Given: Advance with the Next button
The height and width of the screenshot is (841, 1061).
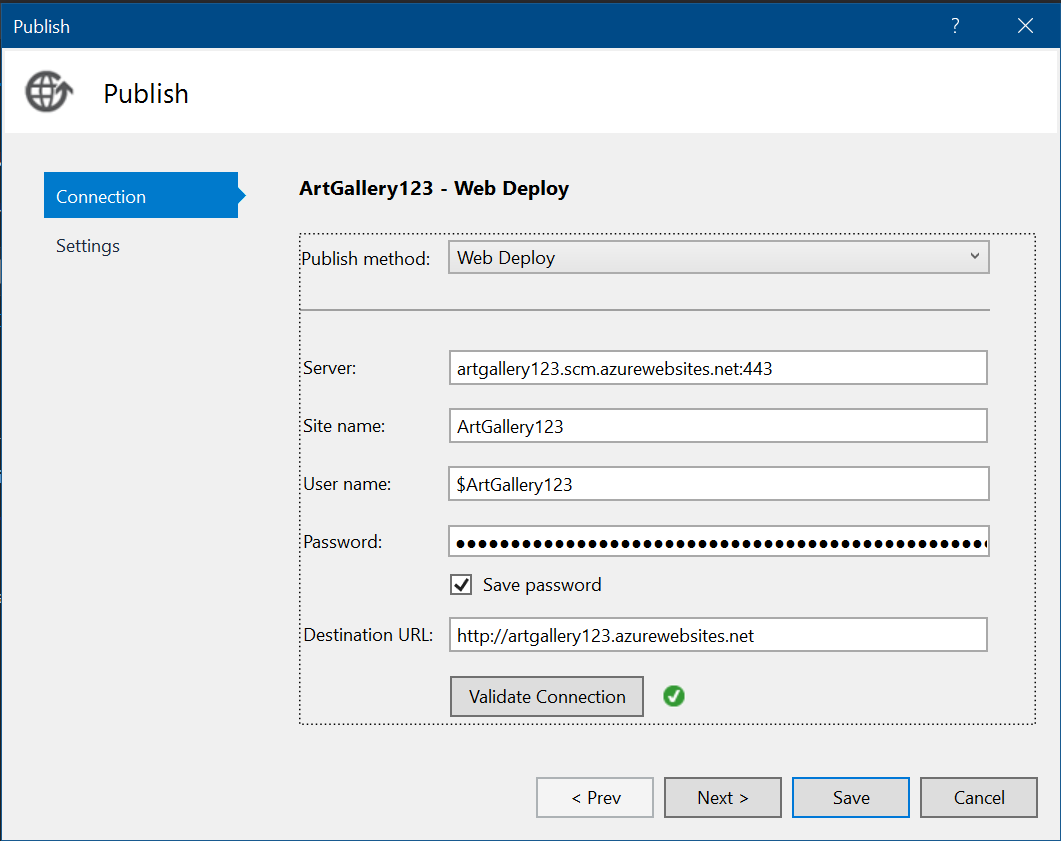Looking at the screenshot, I should click(723, 797).
